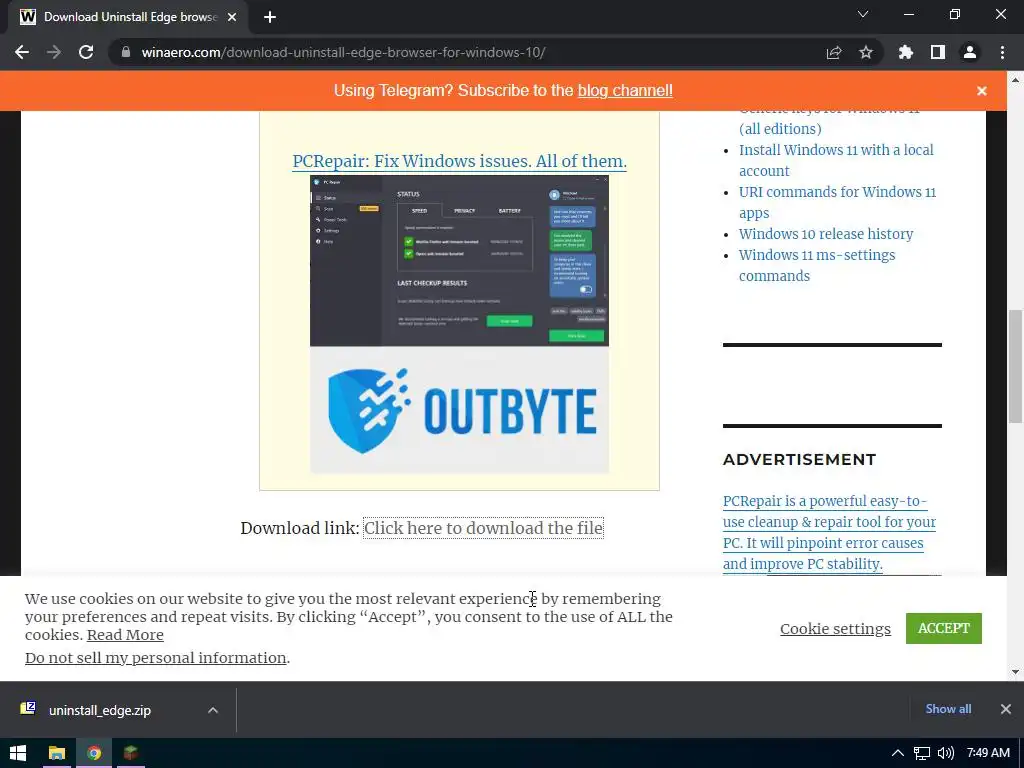
Task: Dismiss the Telegram banner
Action: tap(982, 91)
